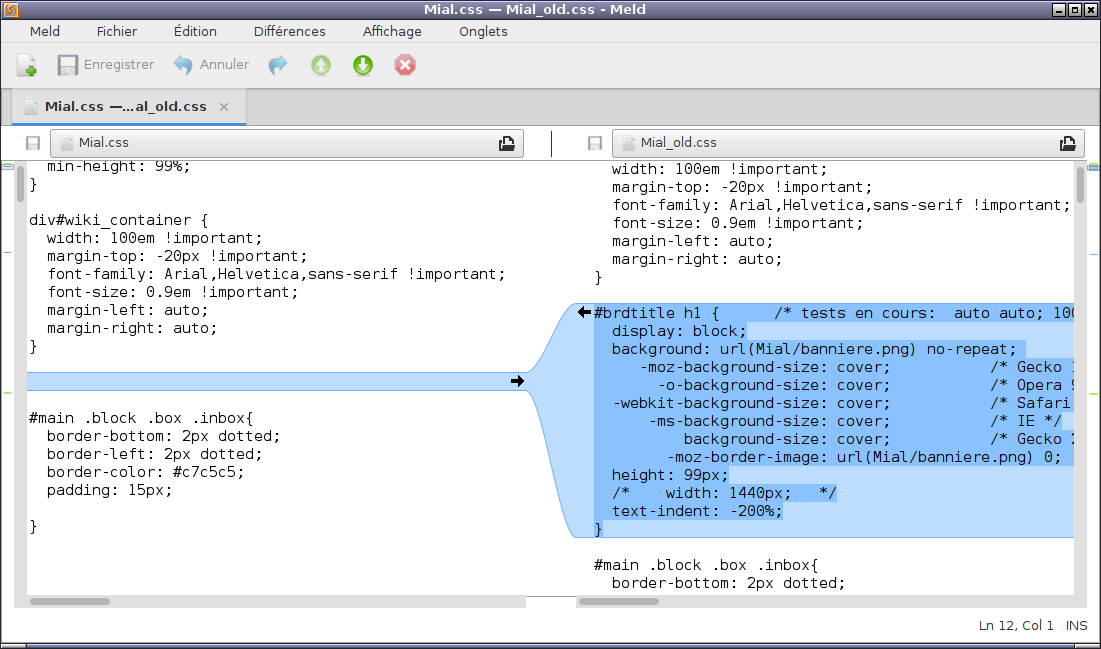This screenshot has width=1101, height=649.
Task: Open the Différences menu
Action: 289,31
